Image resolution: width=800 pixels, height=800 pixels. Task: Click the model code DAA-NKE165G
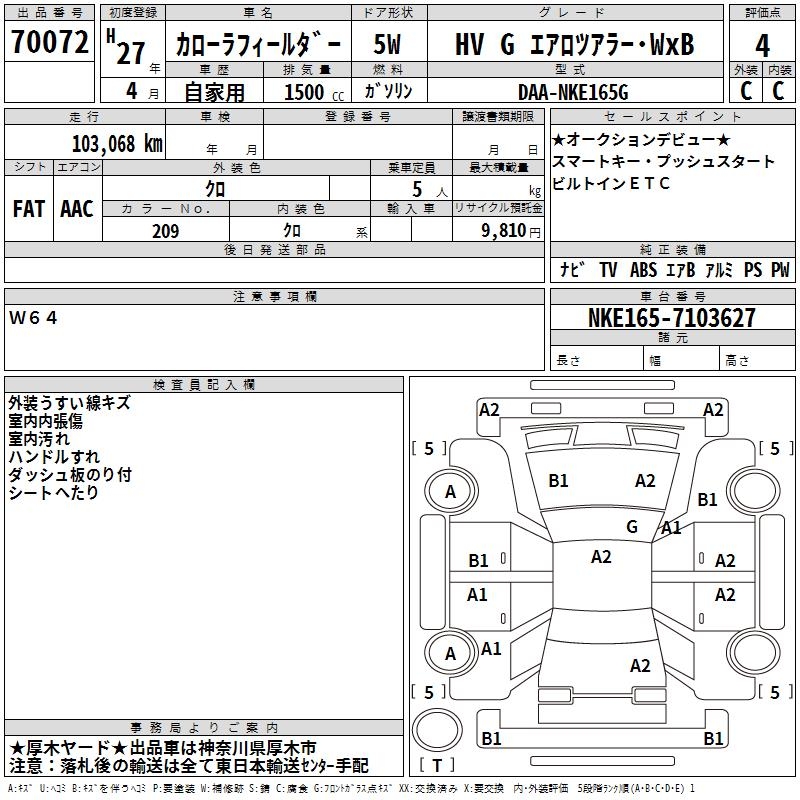tap(573, 92)
